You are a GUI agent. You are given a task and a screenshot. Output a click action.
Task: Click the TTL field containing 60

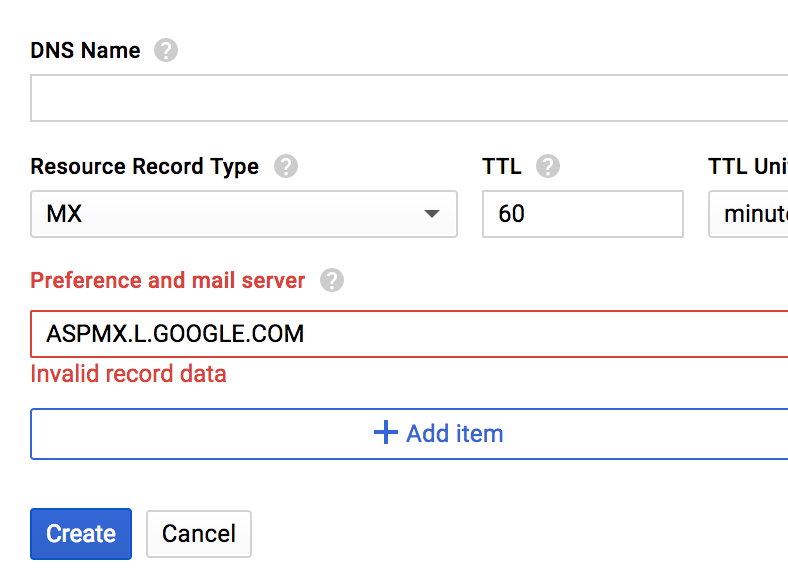[x=582, y=214]
